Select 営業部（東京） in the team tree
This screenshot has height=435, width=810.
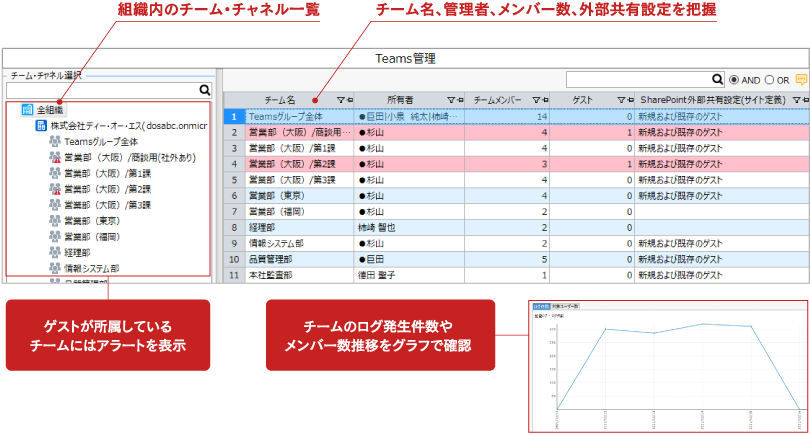tap(92, 221)
